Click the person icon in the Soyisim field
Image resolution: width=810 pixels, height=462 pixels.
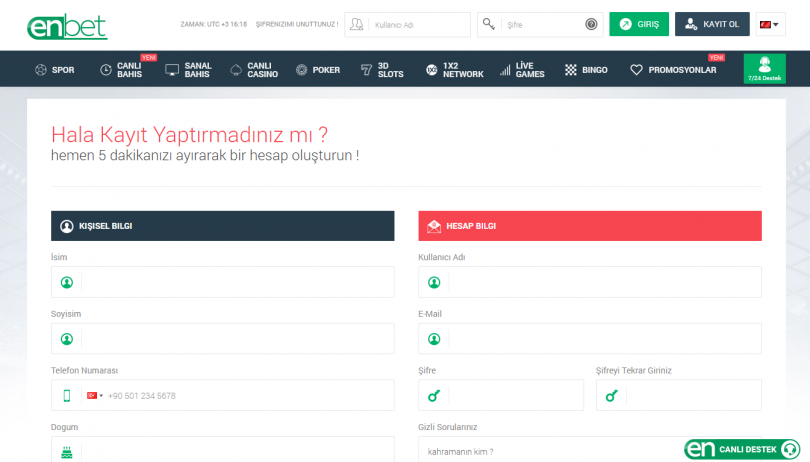pos(67,339)
